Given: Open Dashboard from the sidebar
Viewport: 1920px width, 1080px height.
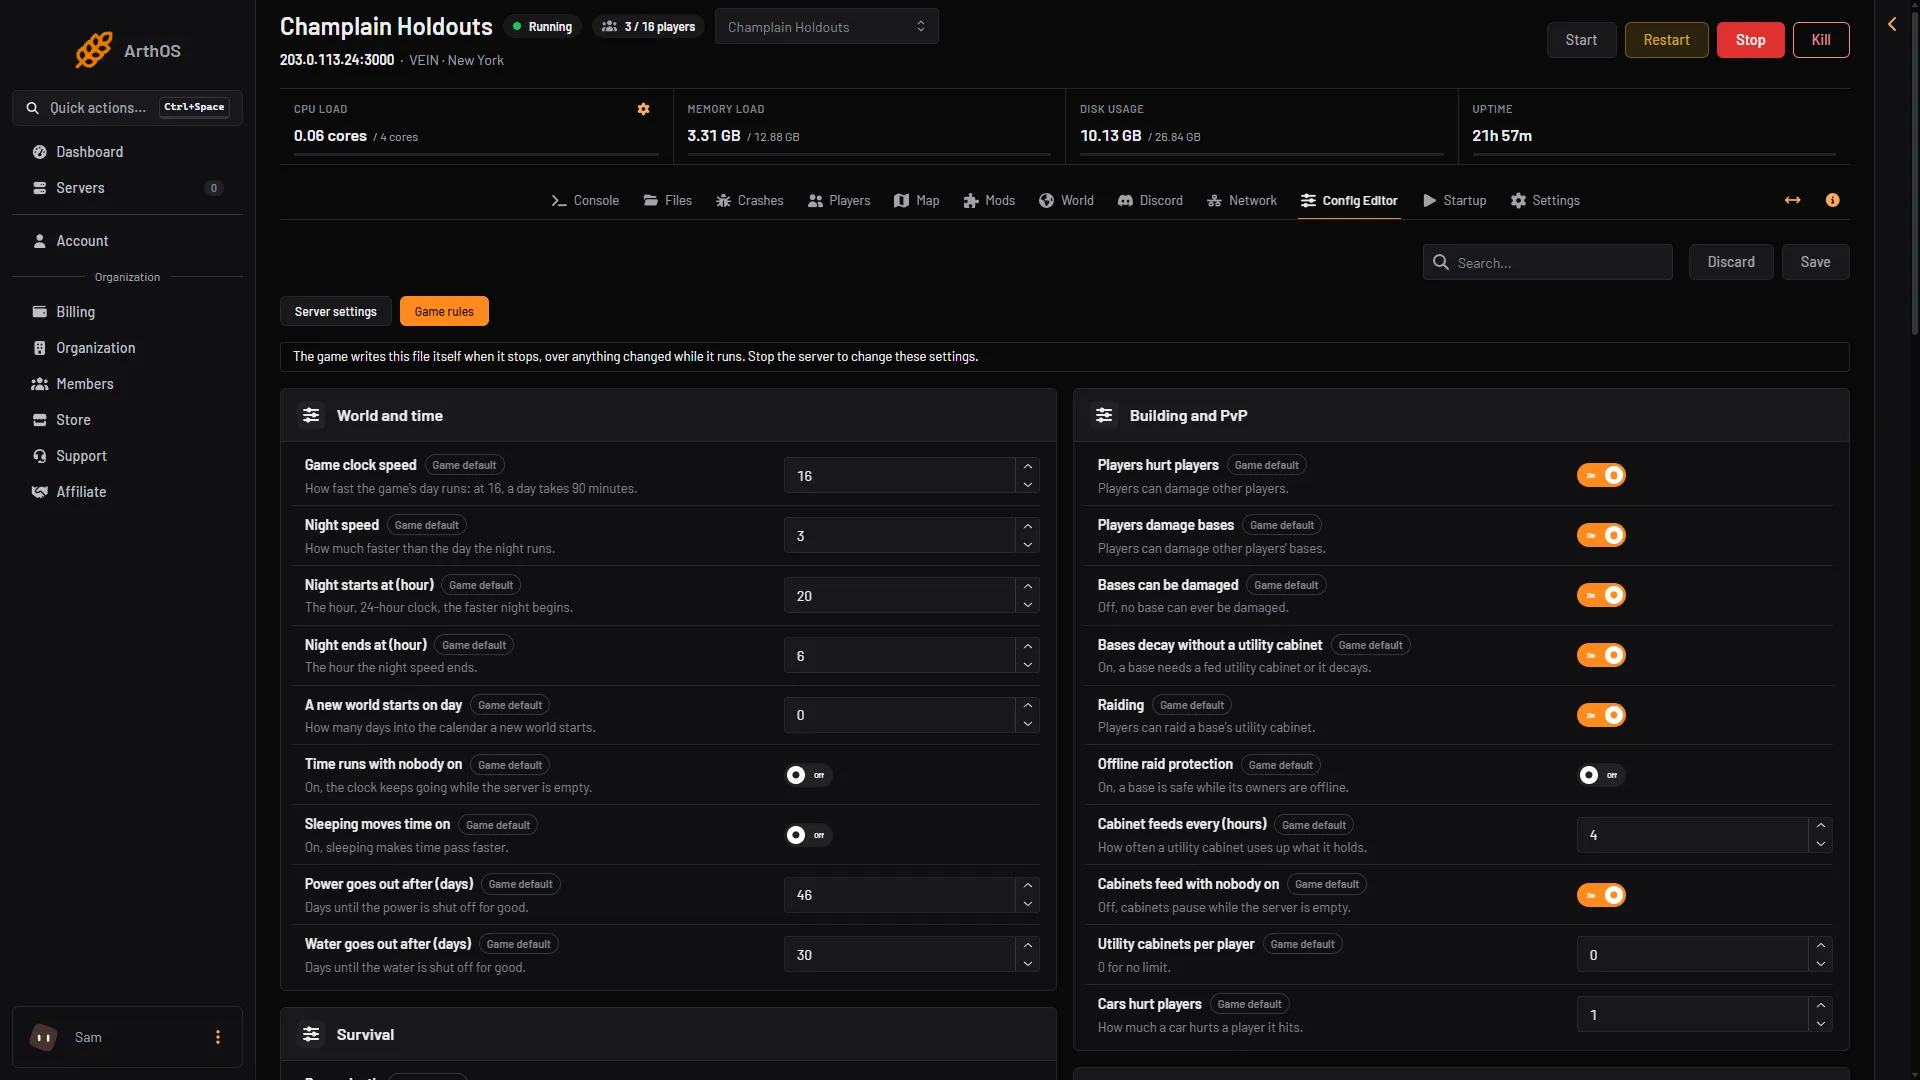Looking at the screenshot, I should pyautogui.click(x=127, y=152).
